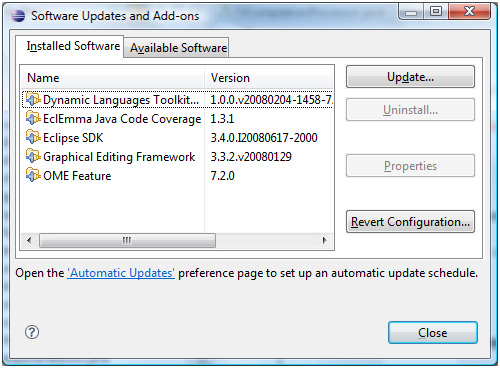Viewport: 500px width, 368px height.
Task: Click the Revert Configuration... button
Action: pyautogui.click(x=410, y=222)
